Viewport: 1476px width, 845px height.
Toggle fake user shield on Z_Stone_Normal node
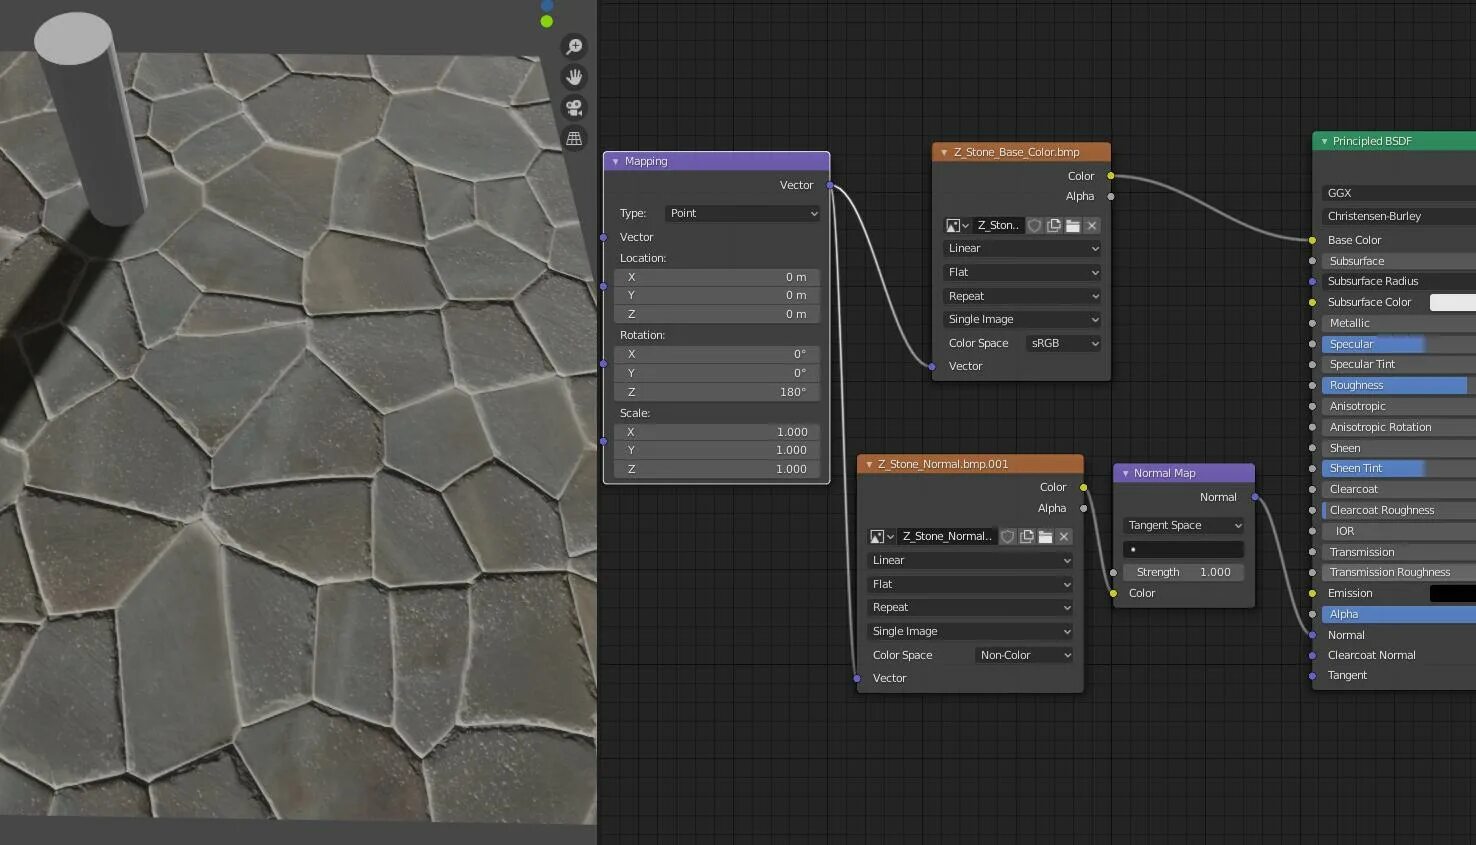coord(1008,537)
